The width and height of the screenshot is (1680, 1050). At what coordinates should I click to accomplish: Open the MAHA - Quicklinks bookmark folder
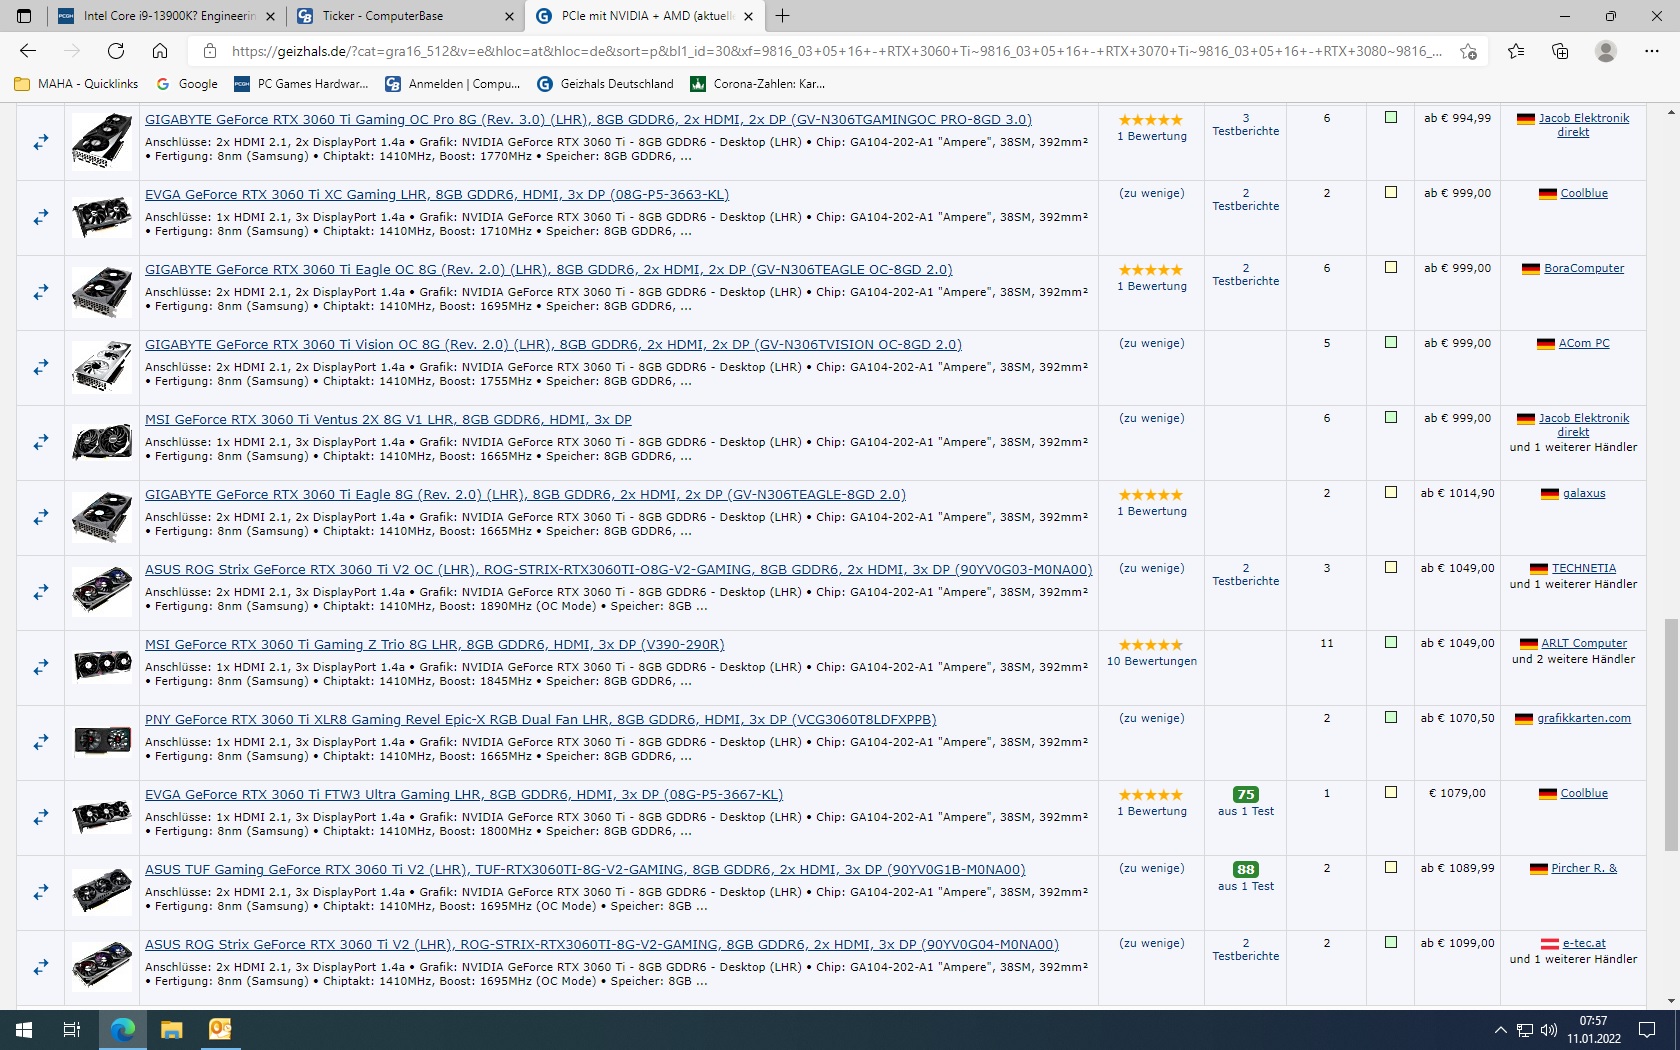76,84
